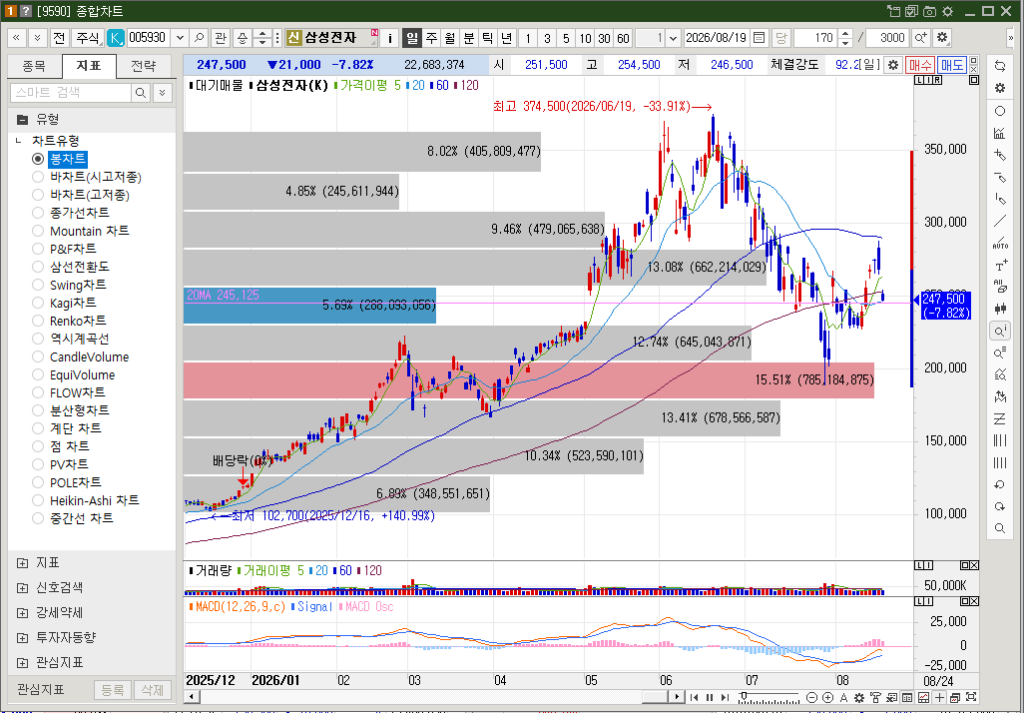This screenshot has height=713, width=1024.
Task: Undo the last chart drawing
Action: pos(999,484)
